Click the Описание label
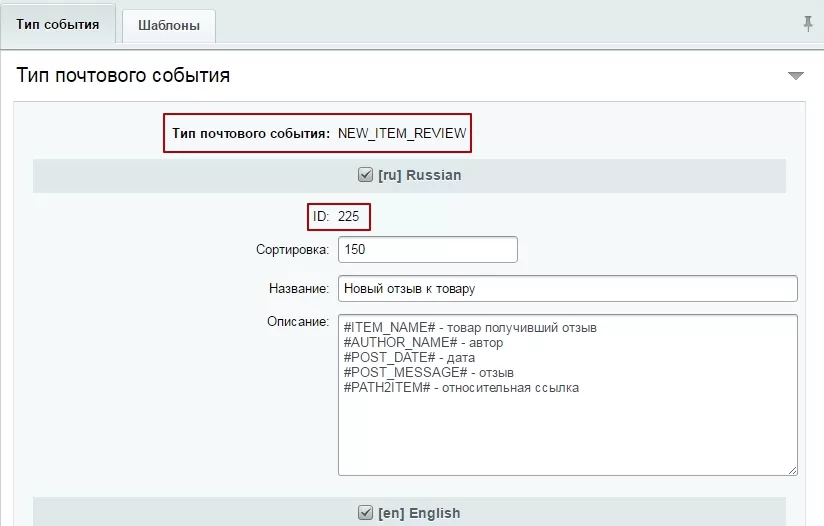Screen dimensions: 824x526 pos(298,322)
